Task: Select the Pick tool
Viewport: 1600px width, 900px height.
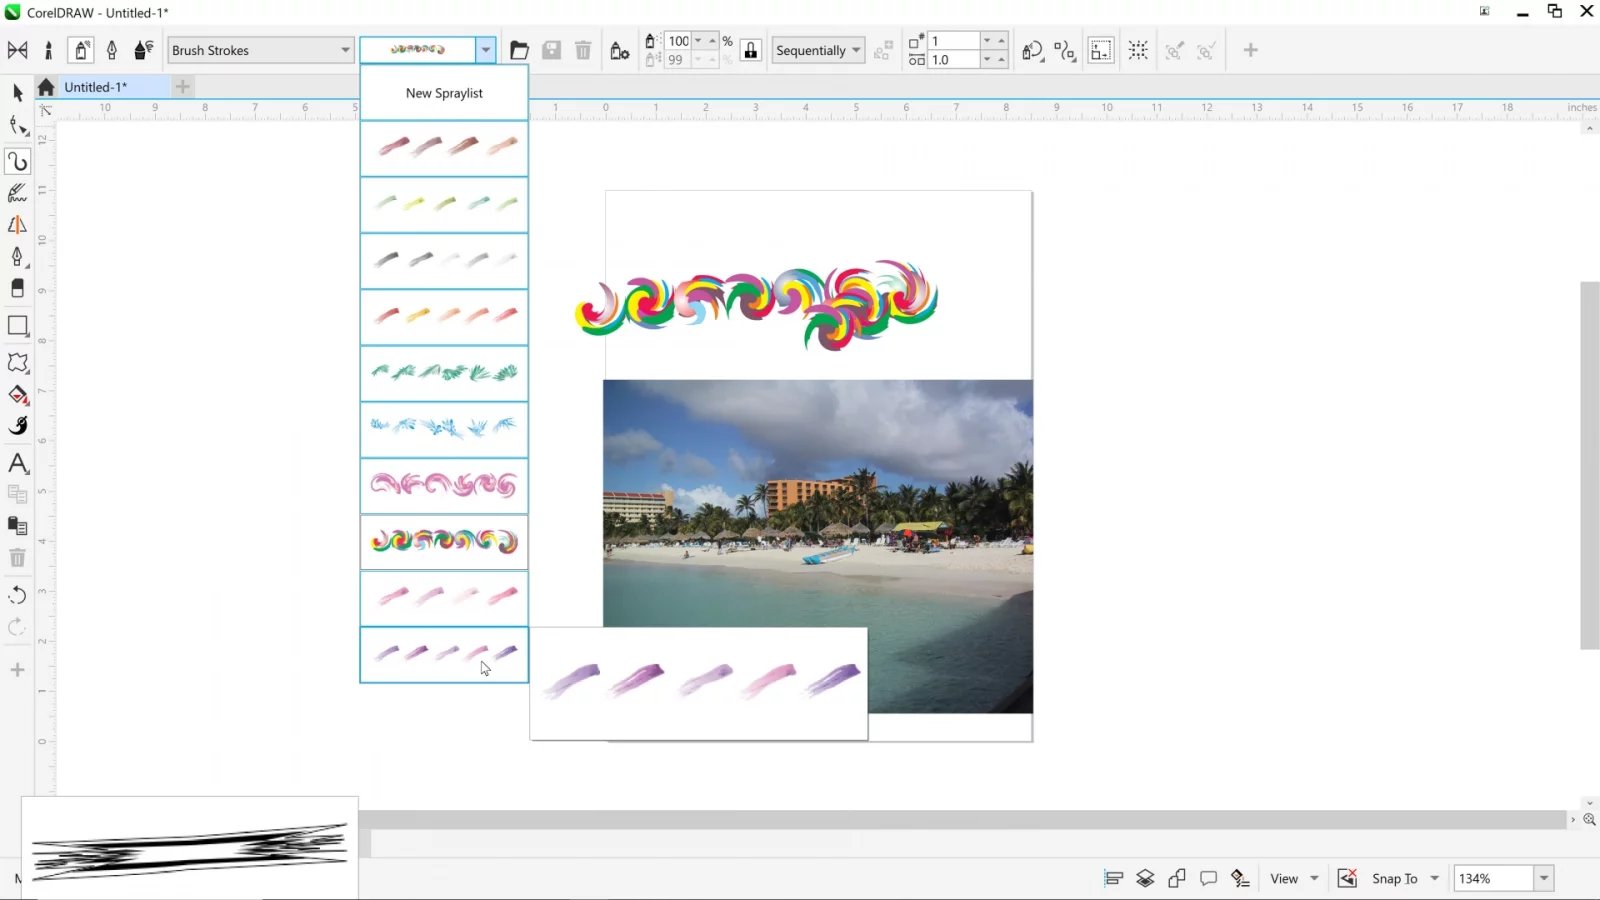Action: point(17,92)
